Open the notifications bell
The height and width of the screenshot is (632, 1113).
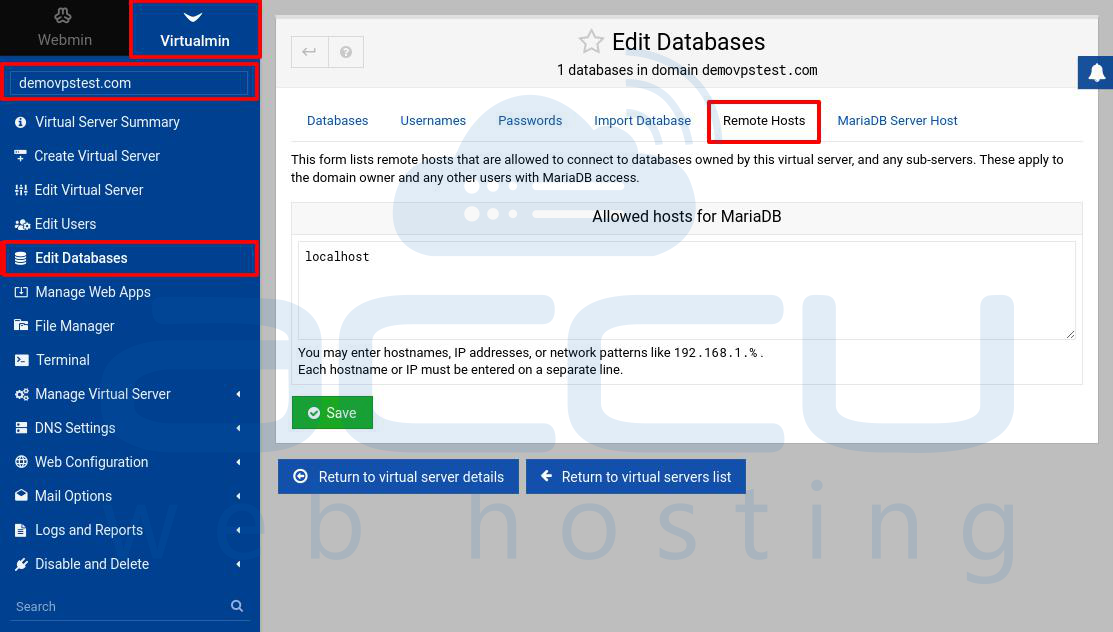(1096, 72)
